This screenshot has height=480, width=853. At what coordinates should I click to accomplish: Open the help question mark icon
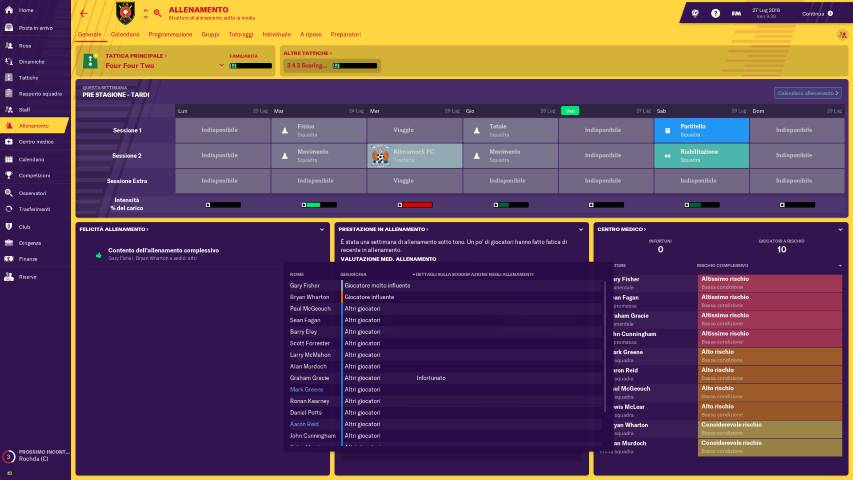click(715, 13)
